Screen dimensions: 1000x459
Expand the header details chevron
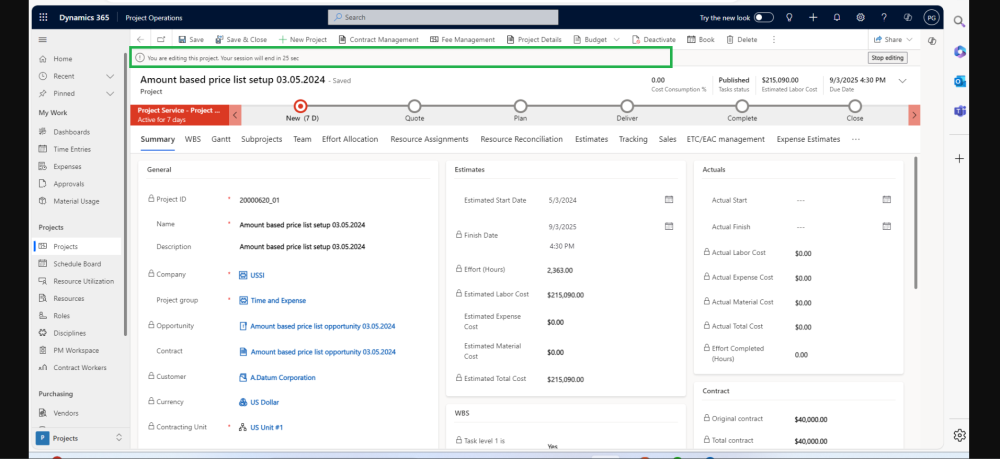pos(902,81)
